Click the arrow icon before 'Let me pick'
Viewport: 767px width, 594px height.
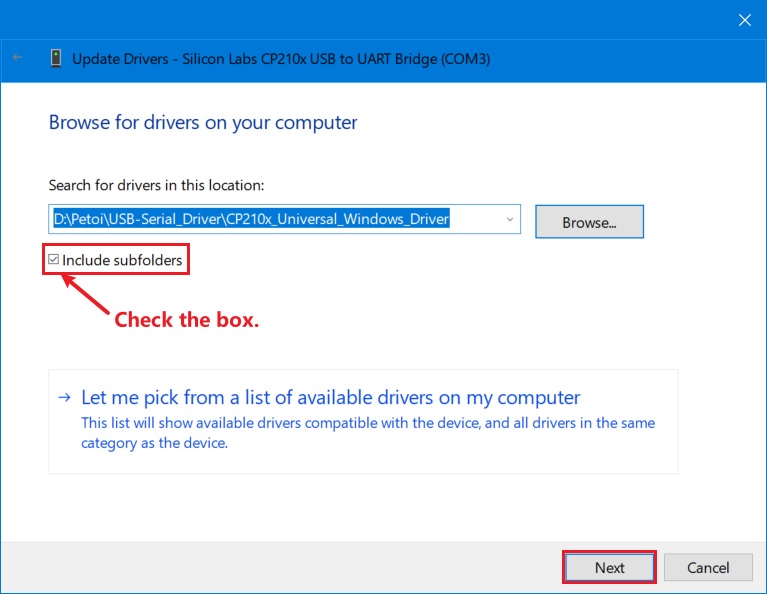(x=64, y=397)
